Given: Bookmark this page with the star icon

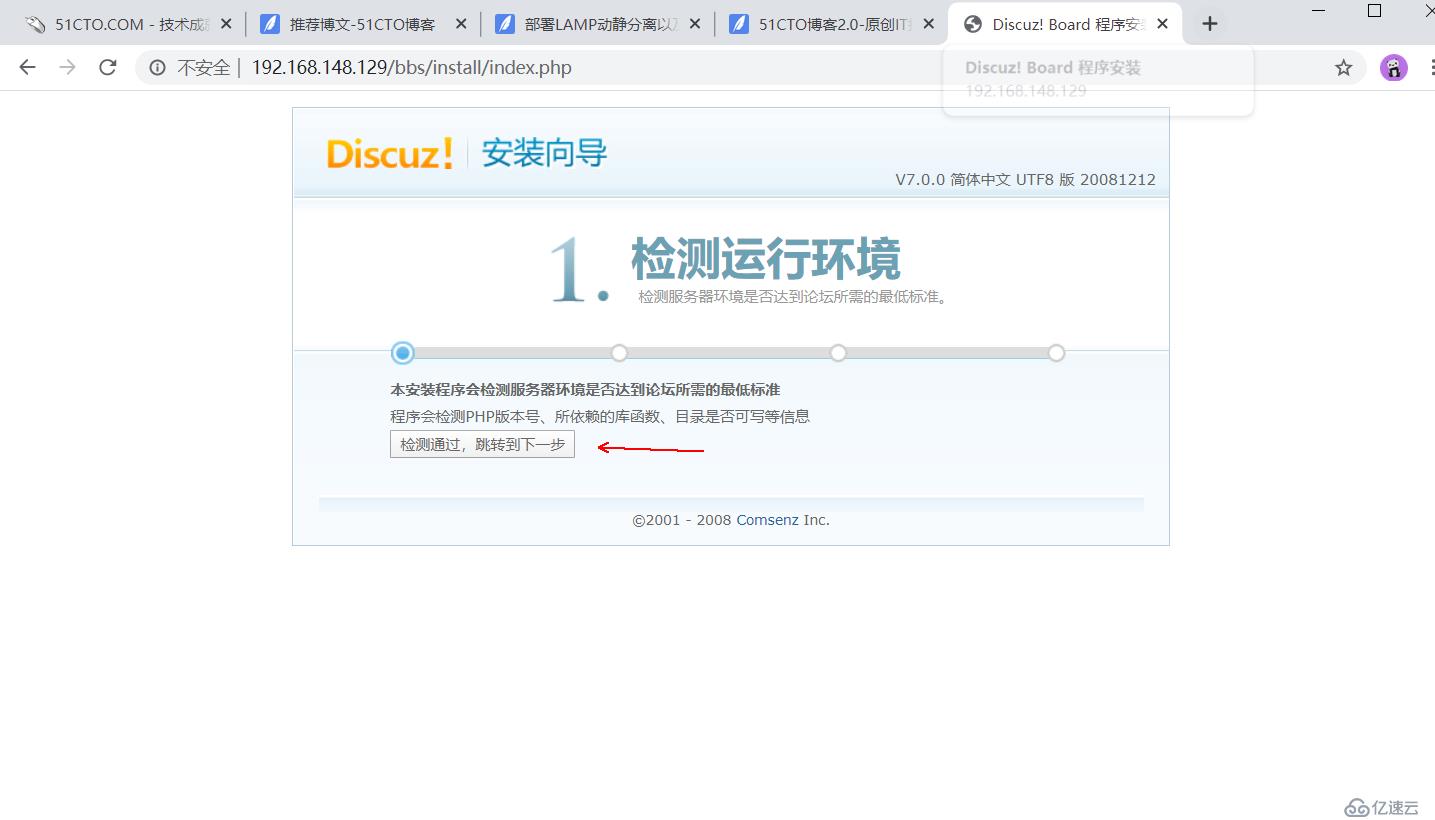Looking at the screenshot, I should (x=1343, y=68).
